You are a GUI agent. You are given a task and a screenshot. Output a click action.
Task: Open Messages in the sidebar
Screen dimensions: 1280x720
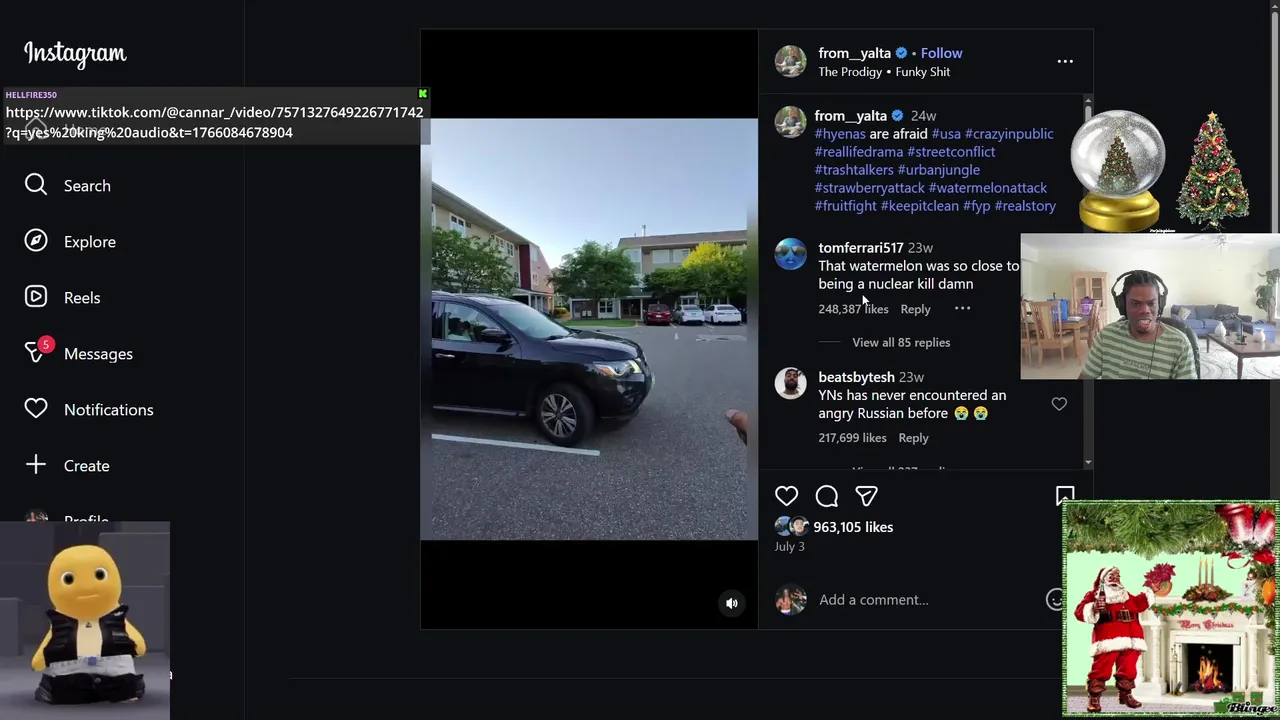pos(97,354)
